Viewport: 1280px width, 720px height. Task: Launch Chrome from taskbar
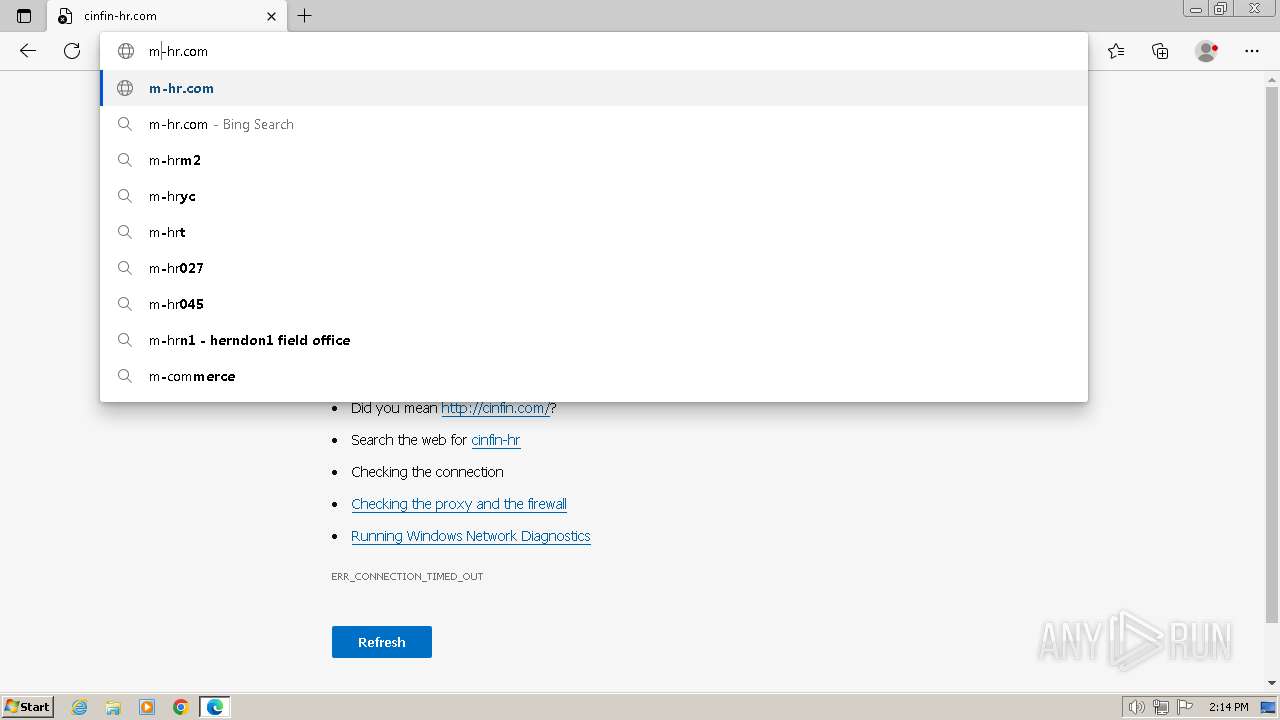click(181, 707)
